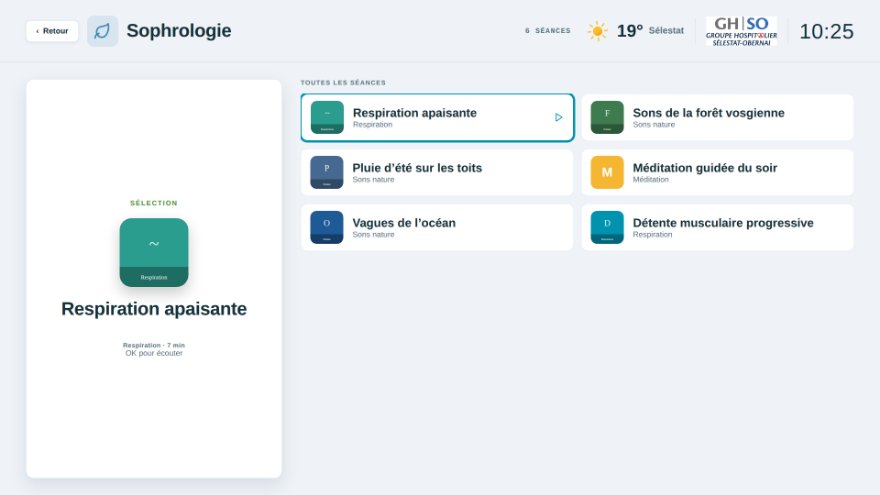Open the GHSO hospital logo
The width and height of the screenshot is (880, 495).
[741, 31]
